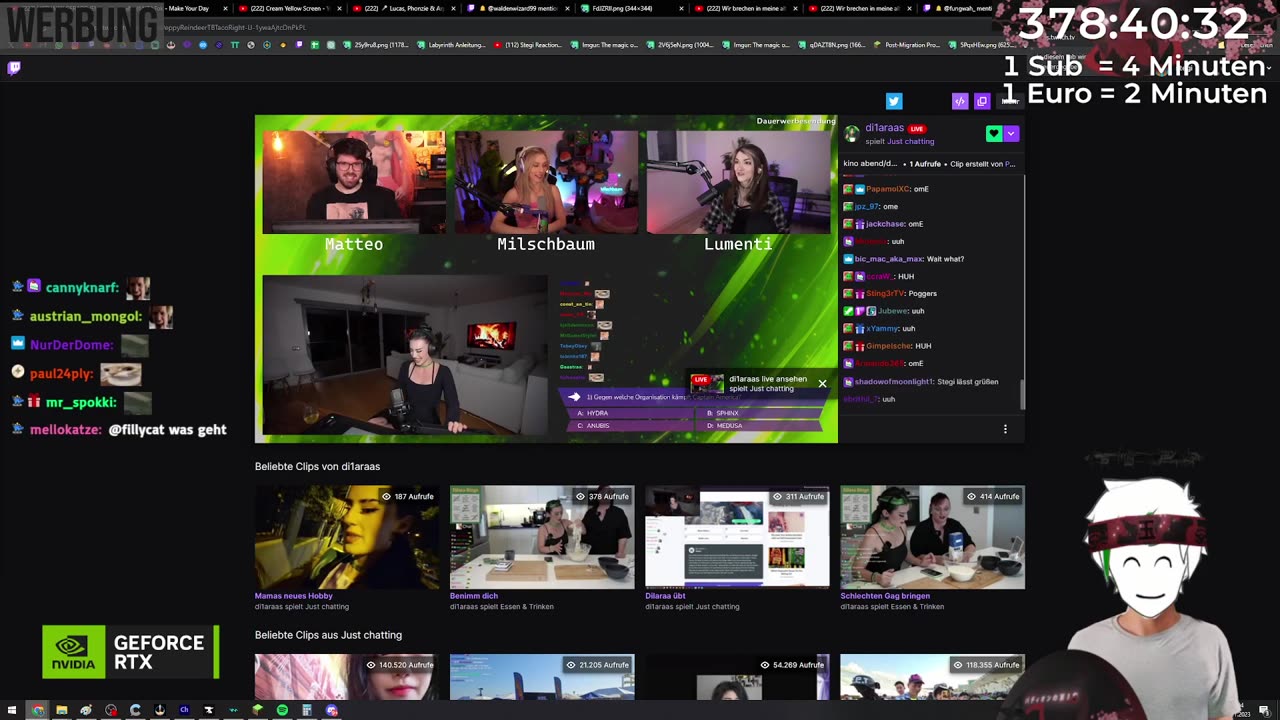The image size is (1280, 720).
Task: Open the clip with 21.205 Aufrufe
Action: click(542, 677)
